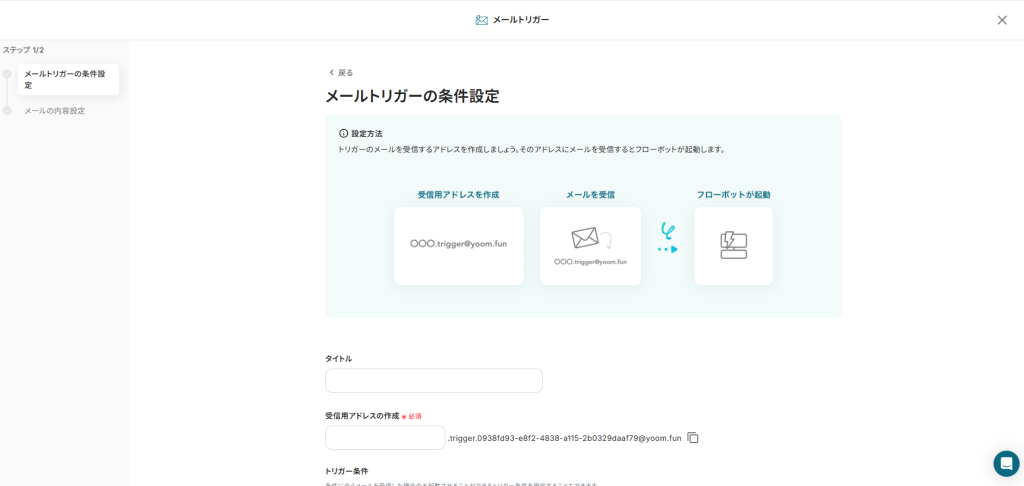Copy the receiving address with the copy icon
This screenshot has height=486, width=1024.
point(693,438)
